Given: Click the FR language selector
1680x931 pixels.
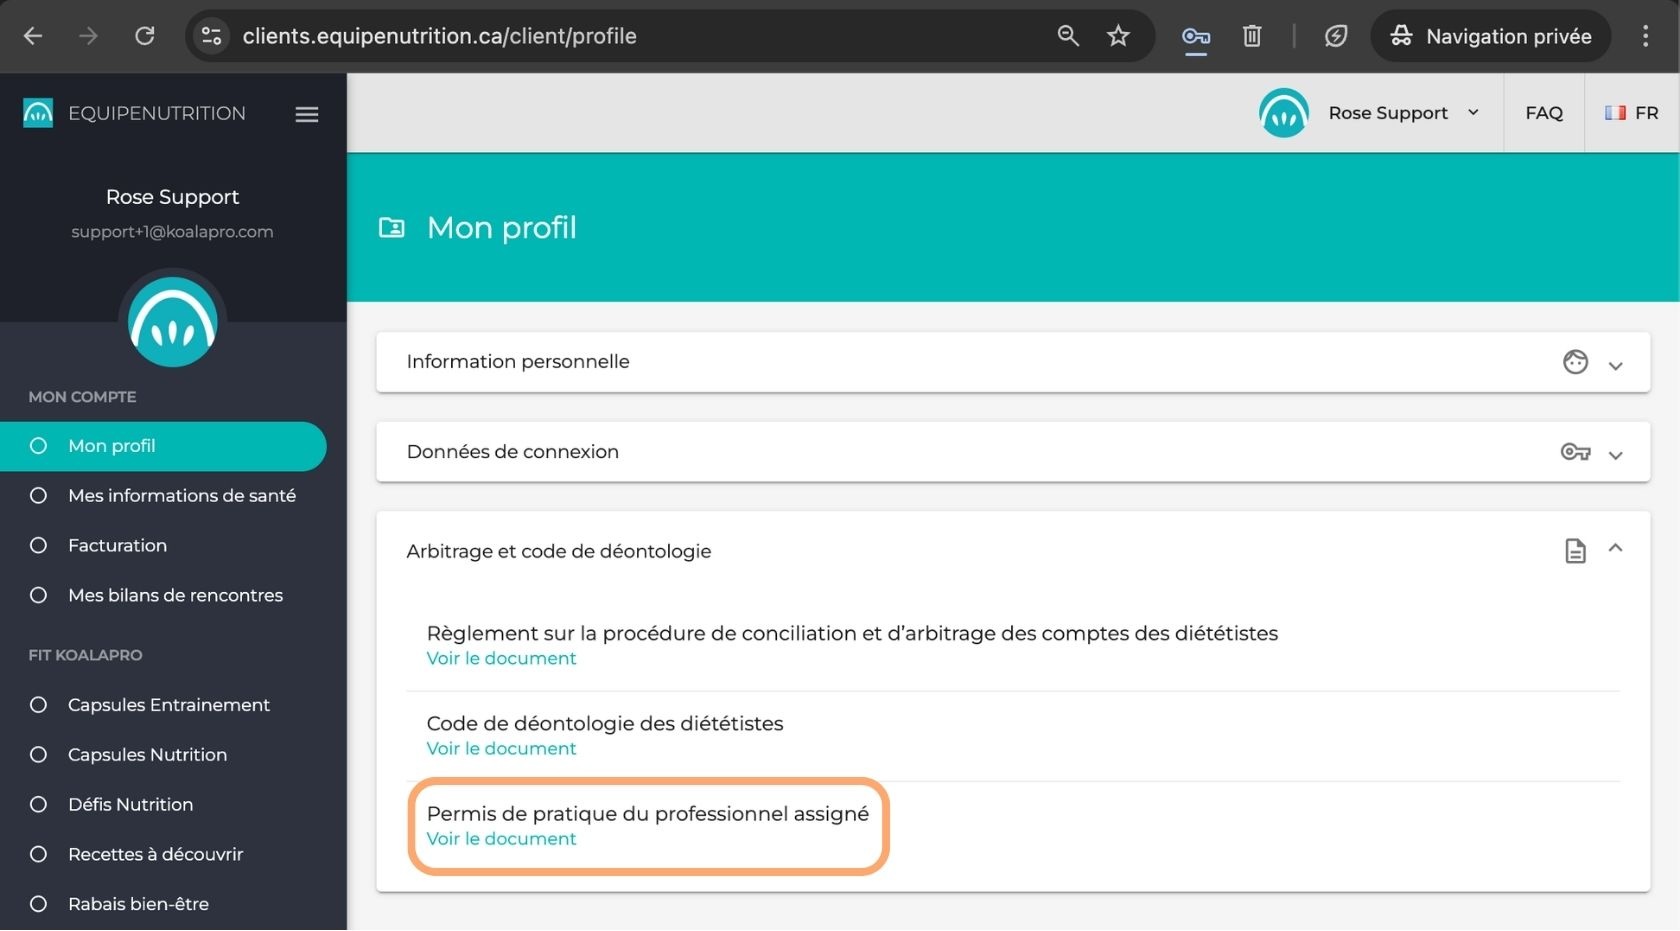Looking at the screenshot, I should [1631, 113].
